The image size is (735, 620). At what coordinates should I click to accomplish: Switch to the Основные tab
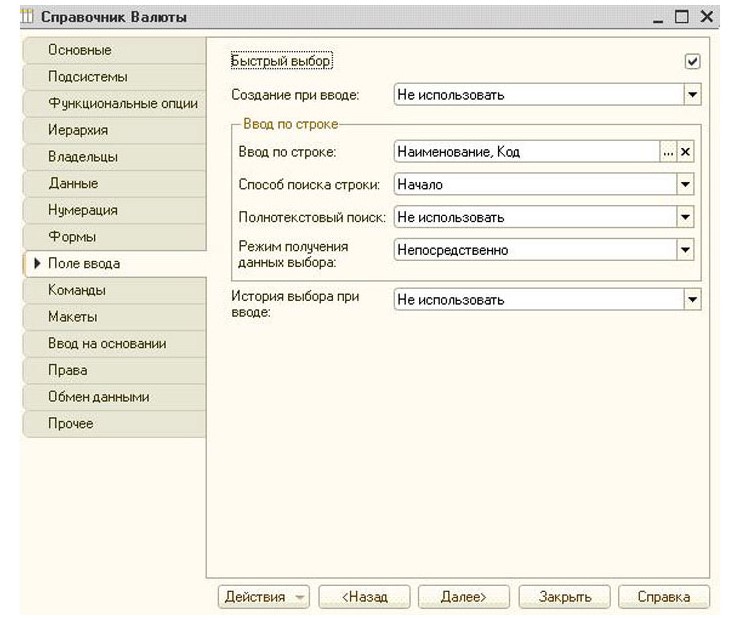(x=80, y=50)
